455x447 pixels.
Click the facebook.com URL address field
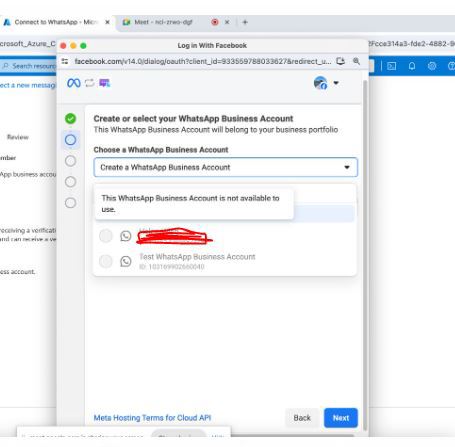pyautogui.click(x=203, y=61)
